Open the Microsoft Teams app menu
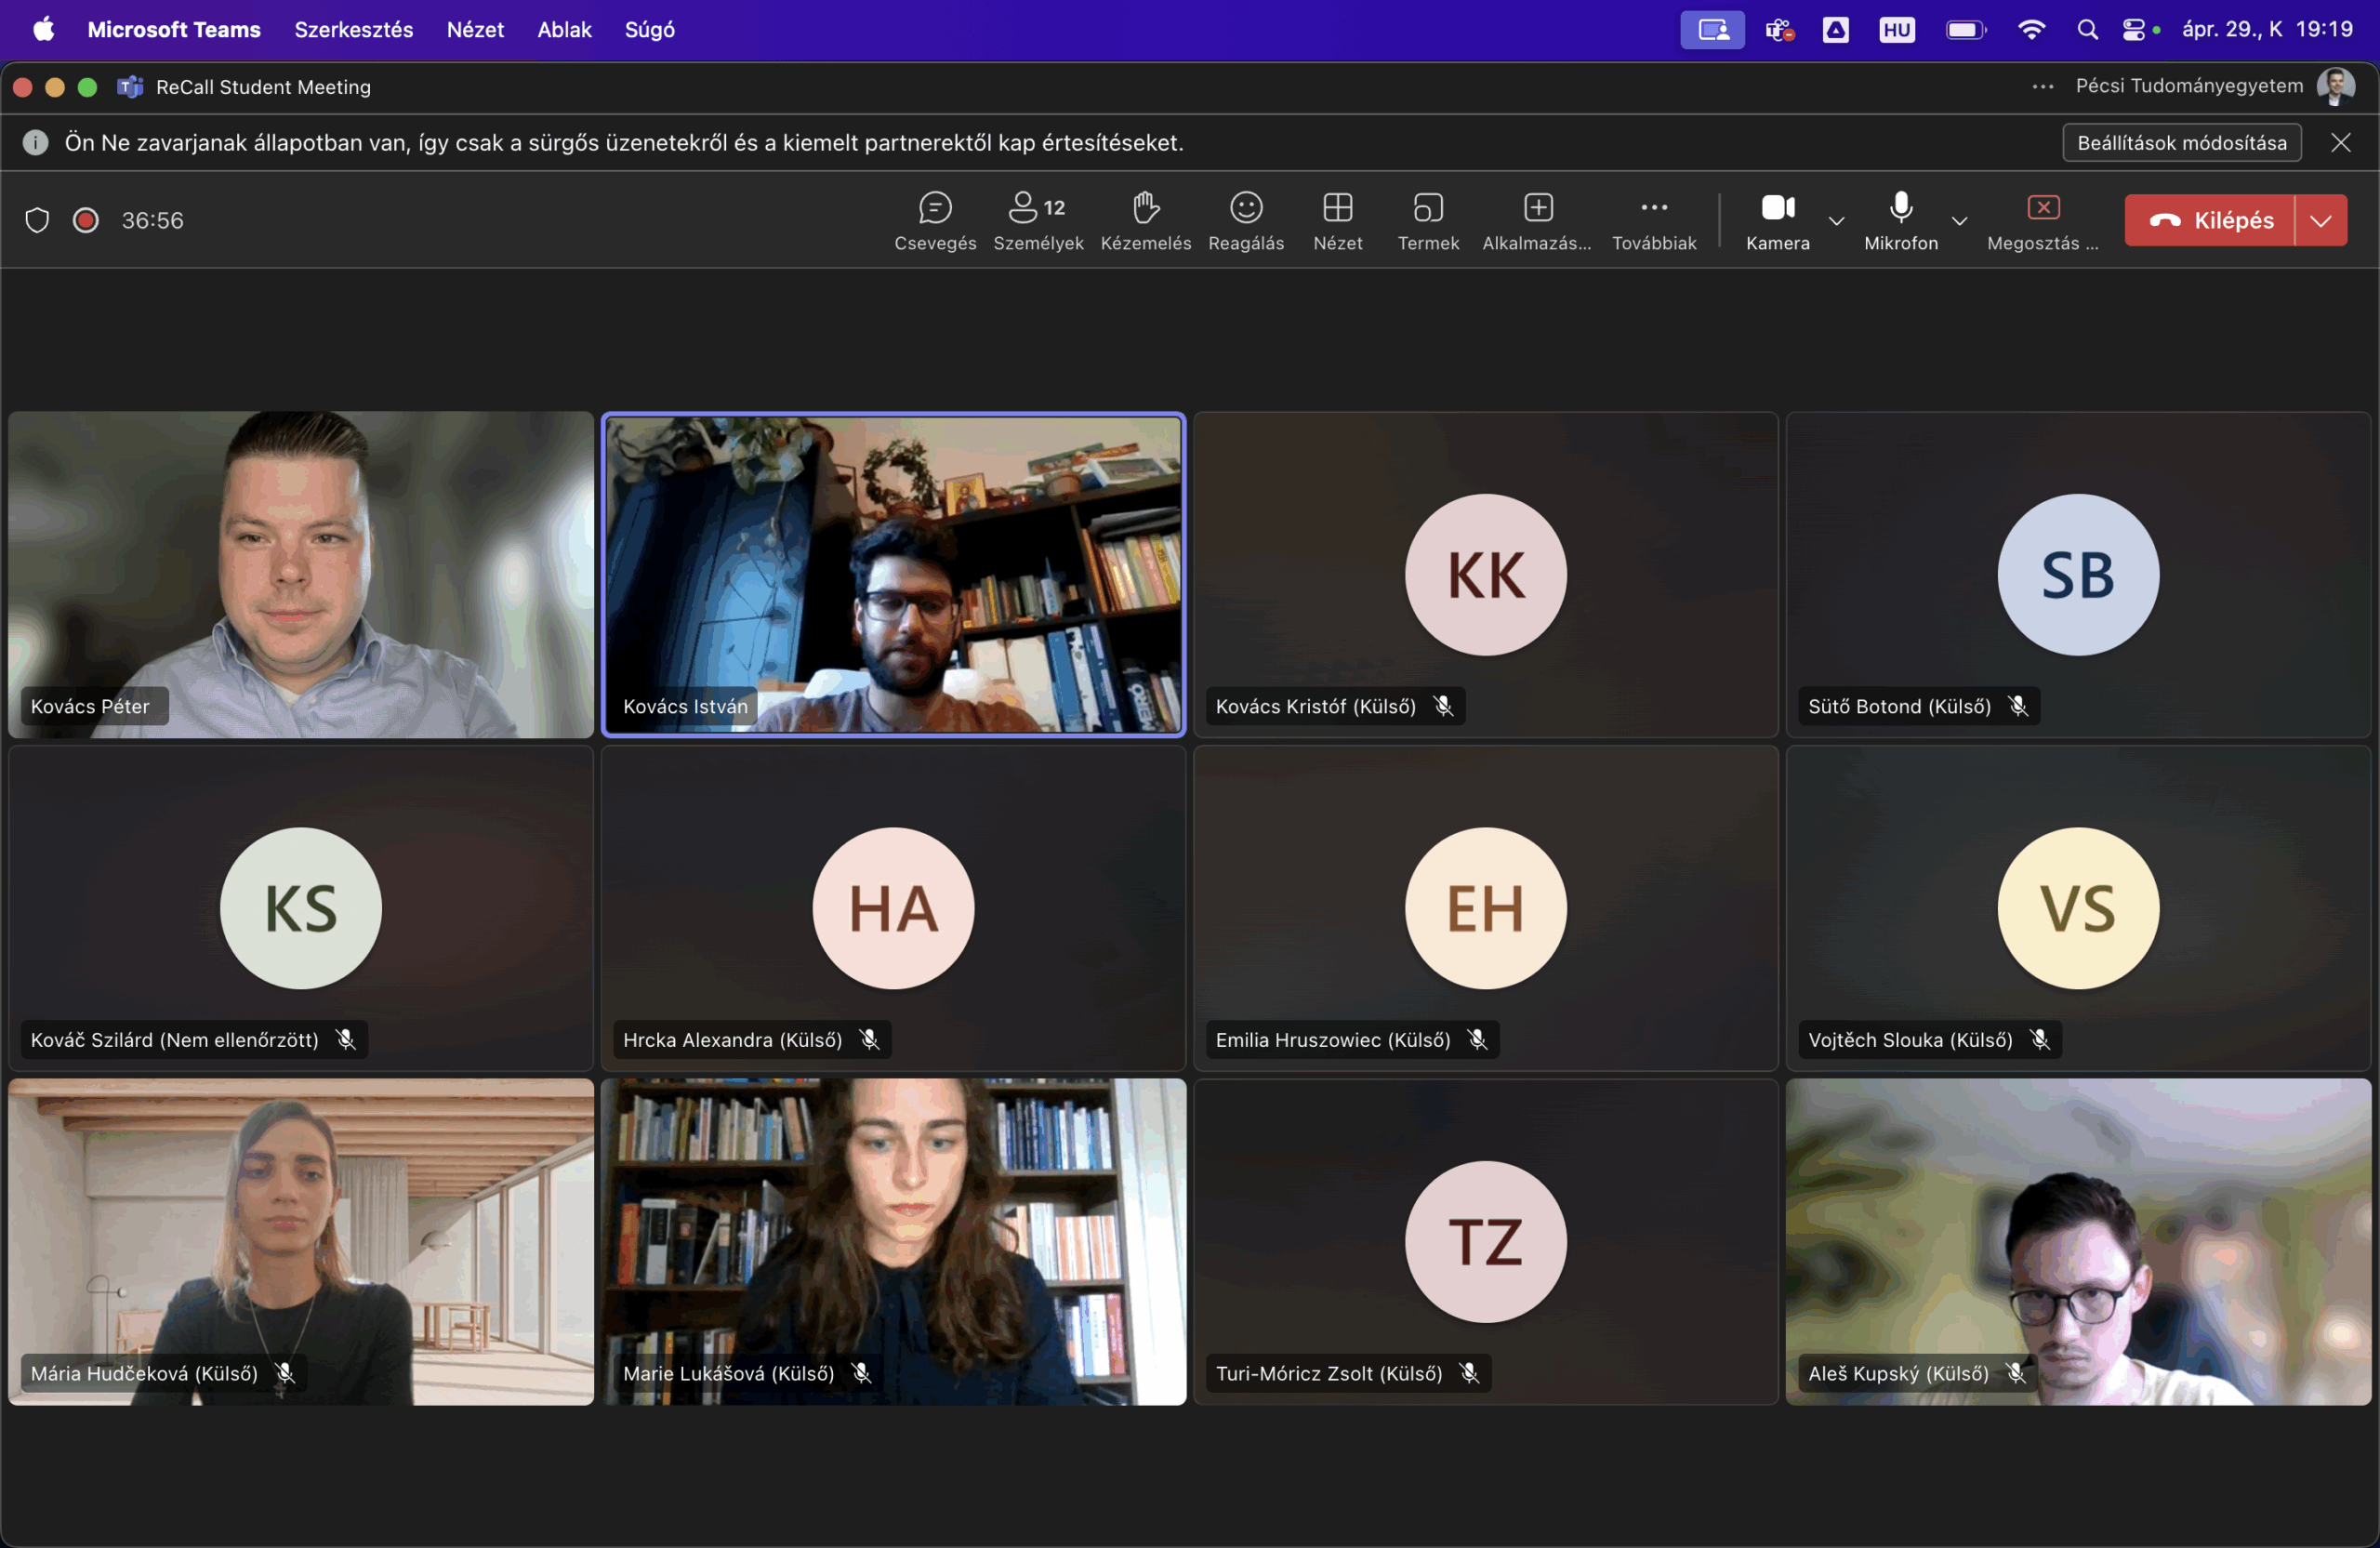 coord(174,30)
